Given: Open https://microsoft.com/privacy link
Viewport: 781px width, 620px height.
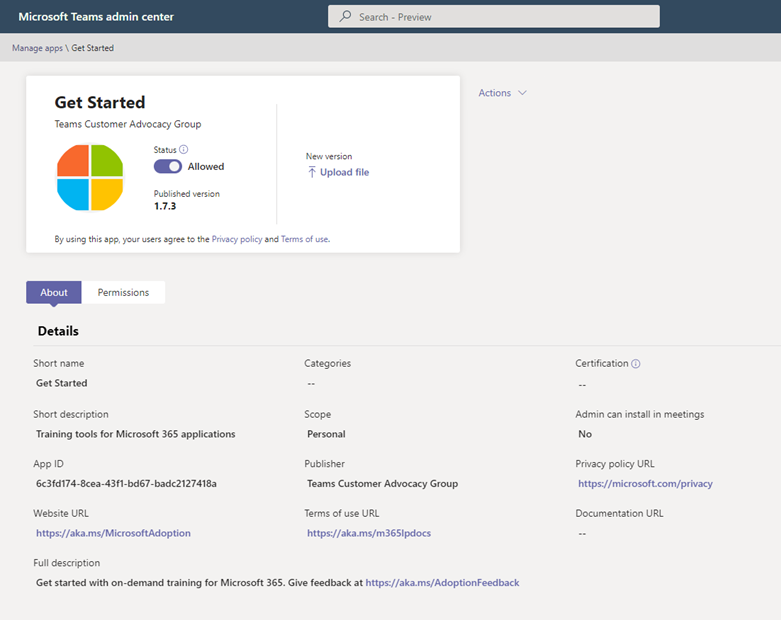Looking at the screenshot, I should pyautogui.click(x=645, y=484).
